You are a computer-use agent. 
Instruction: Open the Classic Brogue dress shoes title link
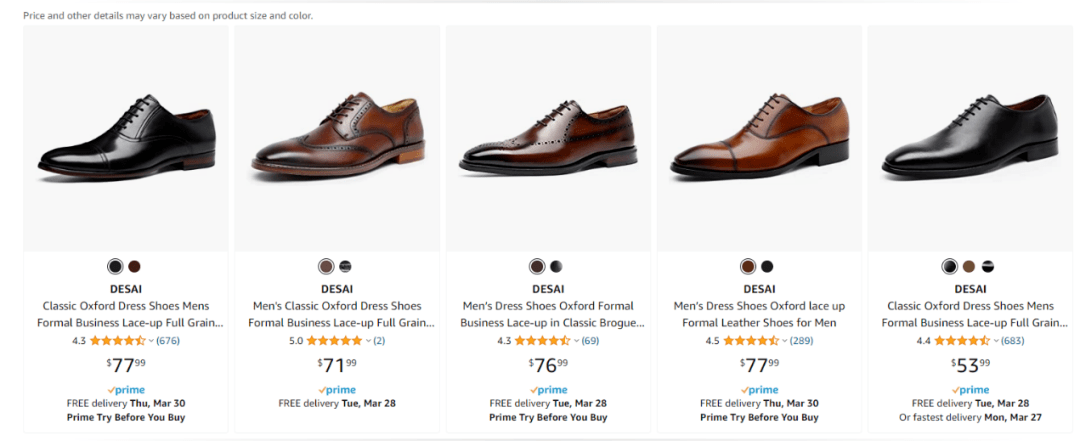[548, 314]
